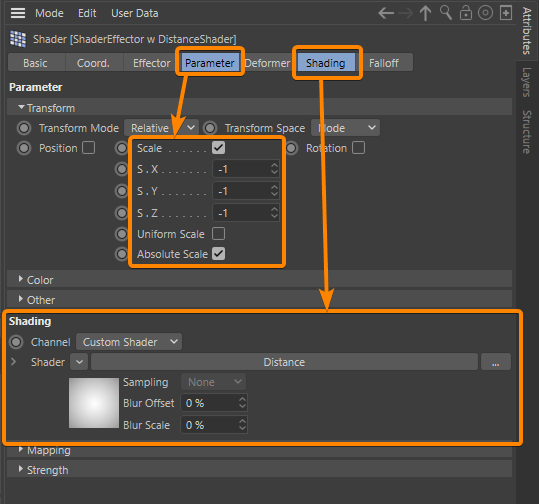Click the Distance shader button

coord(284,362)
